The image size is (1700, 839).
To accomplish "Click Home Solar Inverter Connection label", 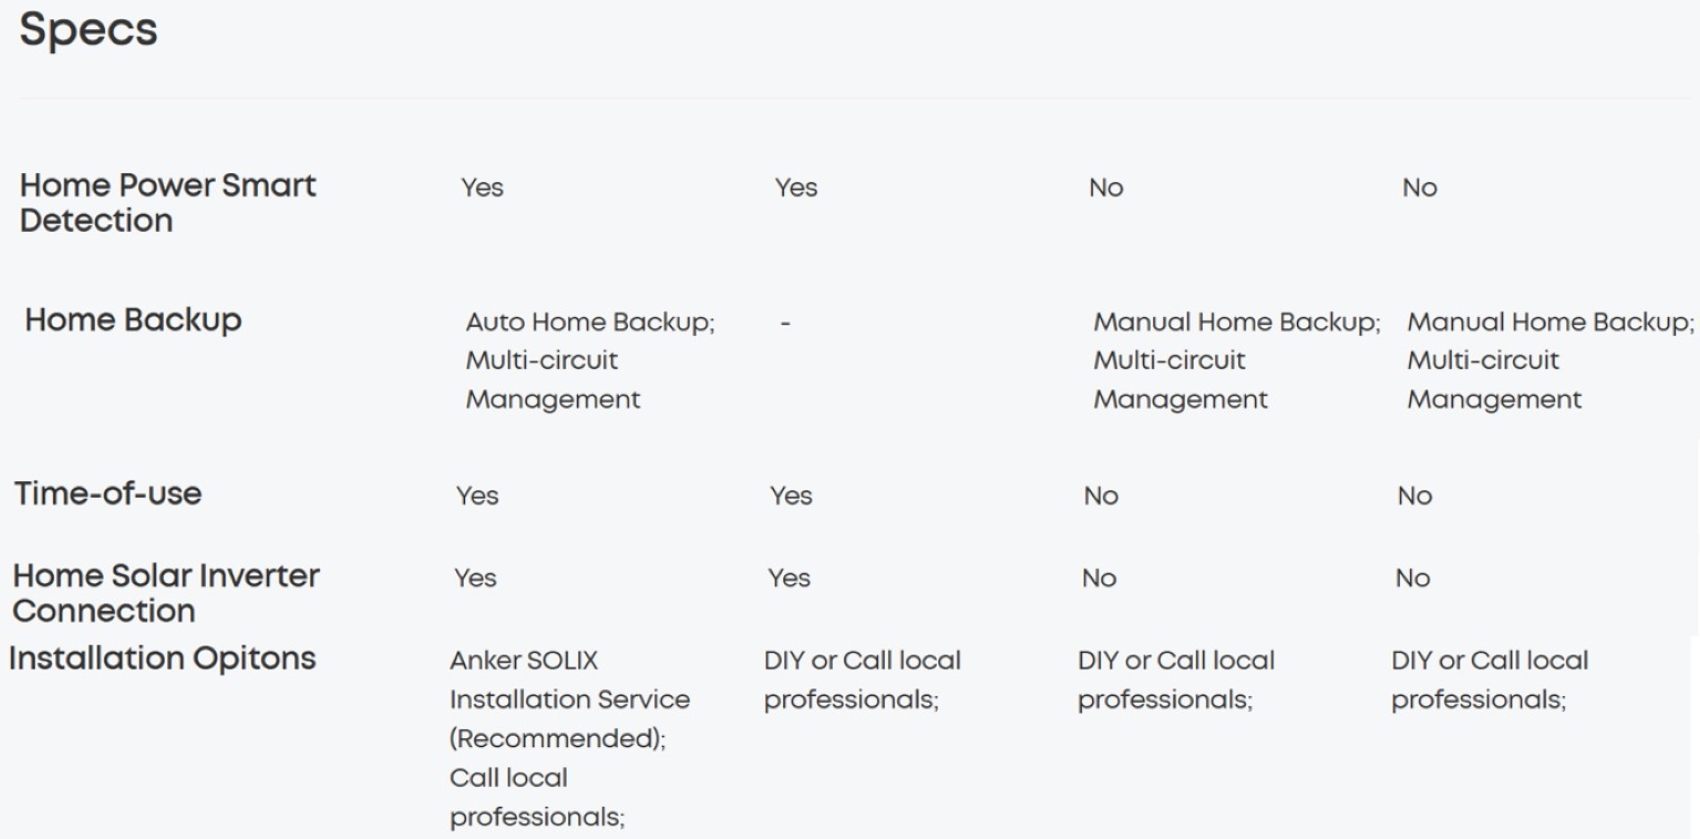I will 166,593.
